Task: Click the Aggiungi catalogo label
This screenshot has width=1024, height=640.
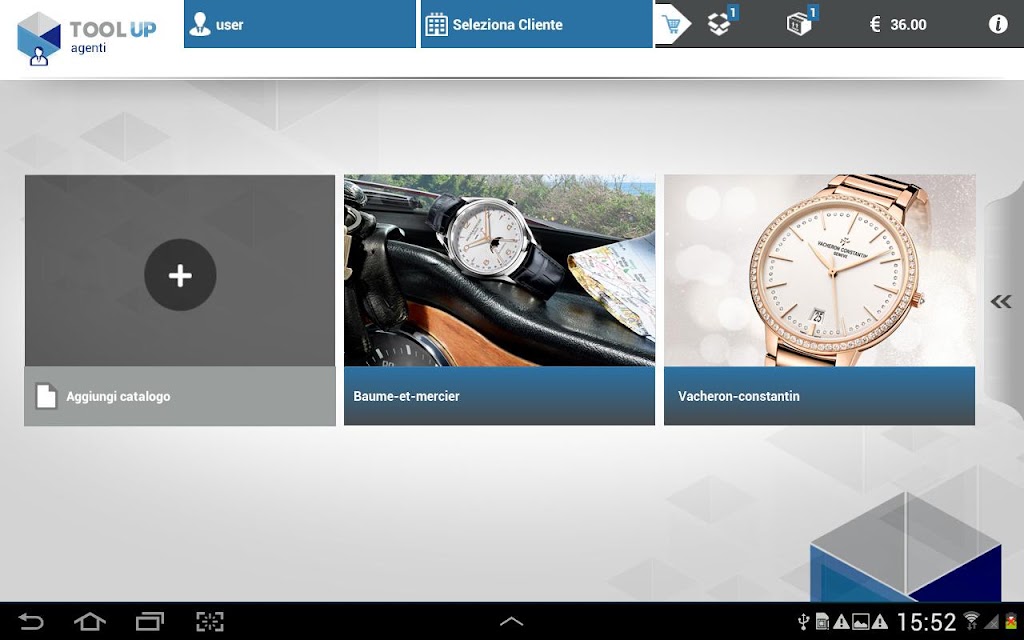Action: pos(118,396)
